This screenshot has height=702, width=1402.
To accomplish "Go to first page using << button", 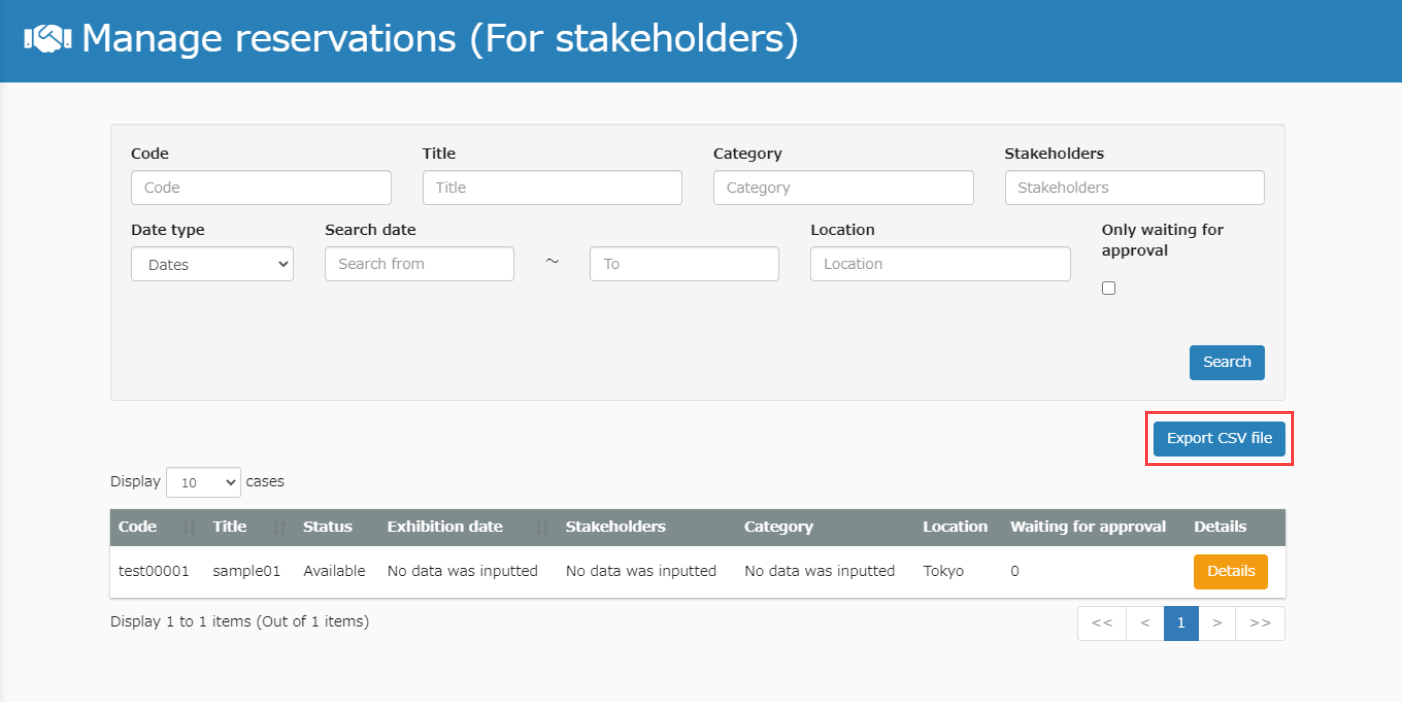I will point(1102,623).
